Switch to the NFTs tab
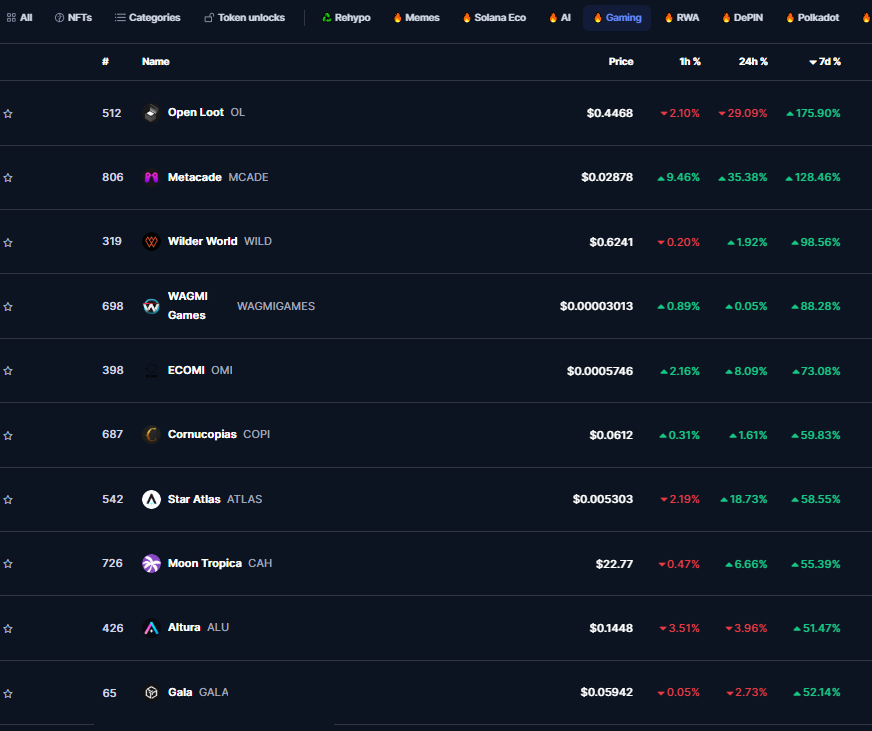Screen dimensions: 872x731 [73, 18]
